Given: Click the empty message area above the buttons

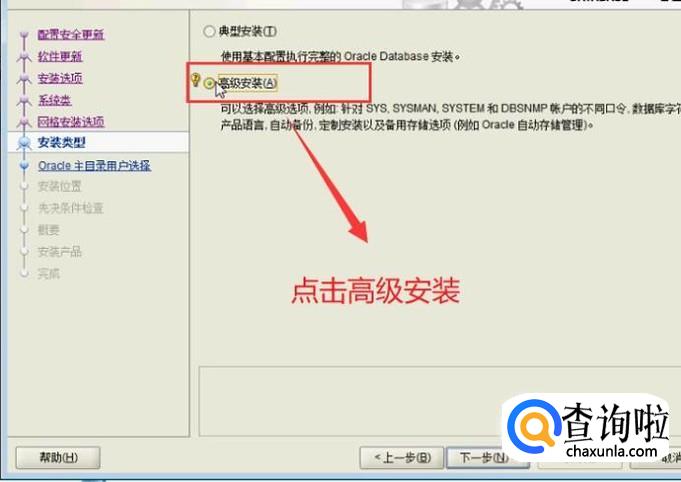Looking at the screenshot, I should pos(440,401).
